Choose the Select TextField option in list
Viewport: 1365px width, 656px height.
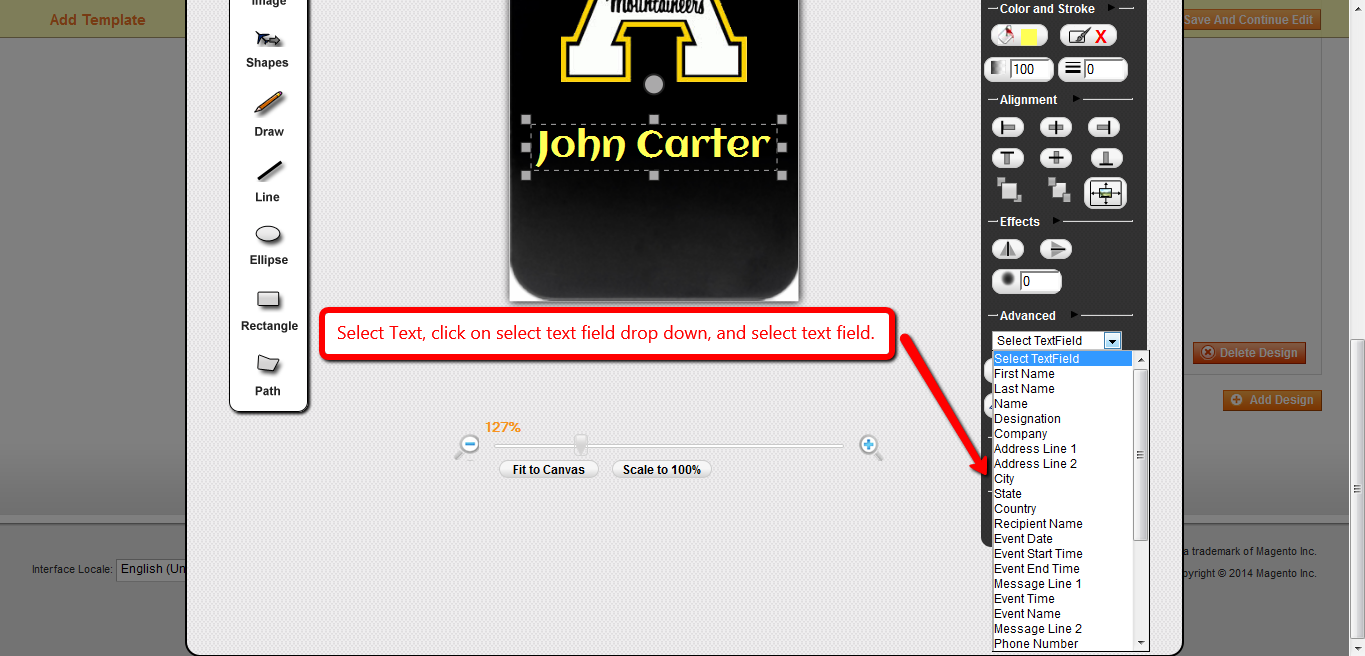[1062, 359]
